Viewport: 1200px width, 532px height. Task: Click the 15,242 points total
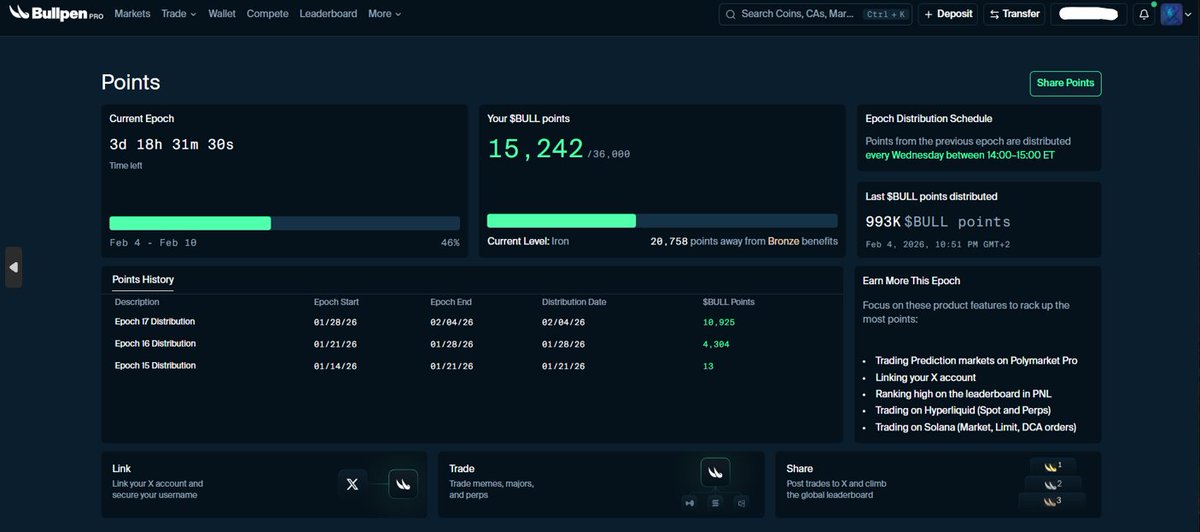535,149
